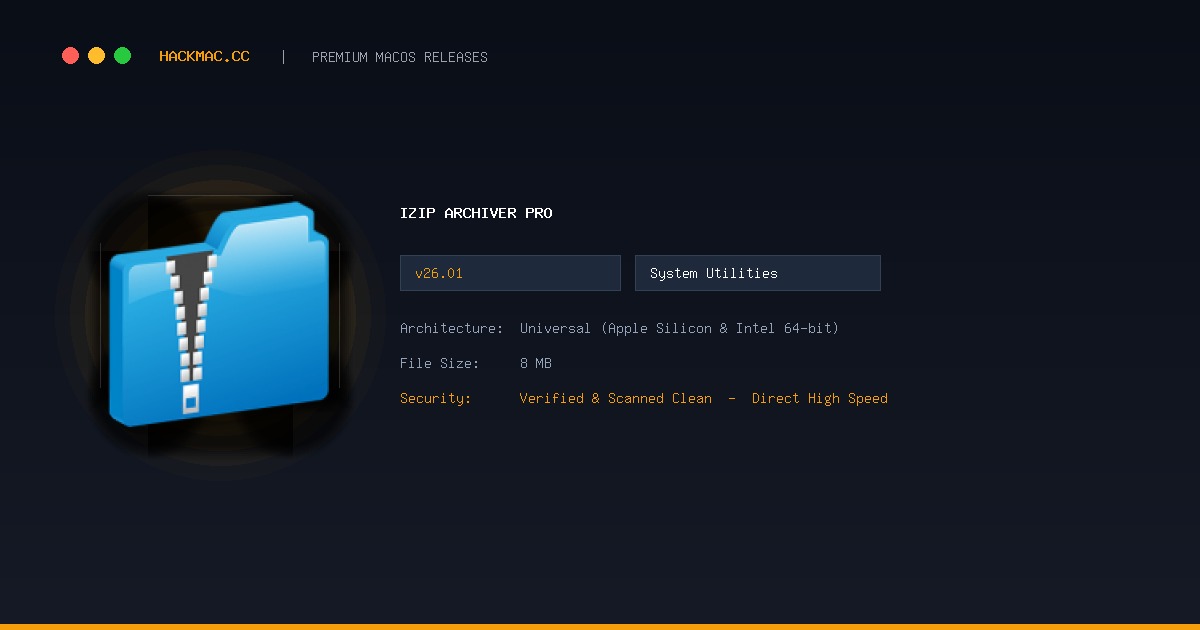Click the red window dot
The image size is (1200, 630).
(x=70, y=56)
